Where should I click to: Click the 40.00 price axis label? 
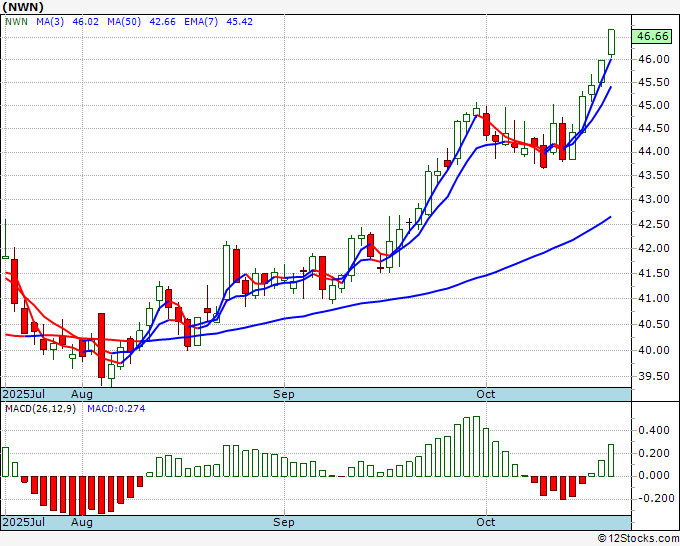(654, 350)
